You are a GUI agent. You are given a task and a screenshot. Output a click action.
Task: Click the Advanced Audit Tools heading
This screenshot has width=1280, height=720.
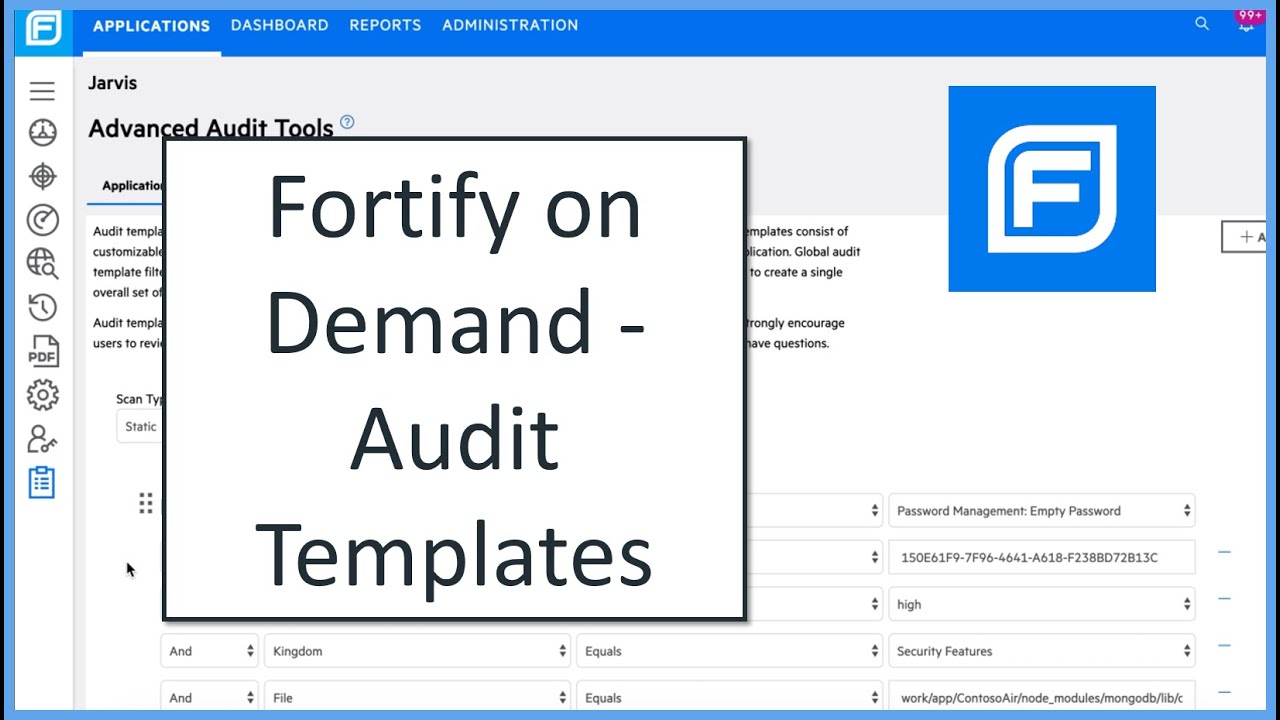tap(211, 128)
